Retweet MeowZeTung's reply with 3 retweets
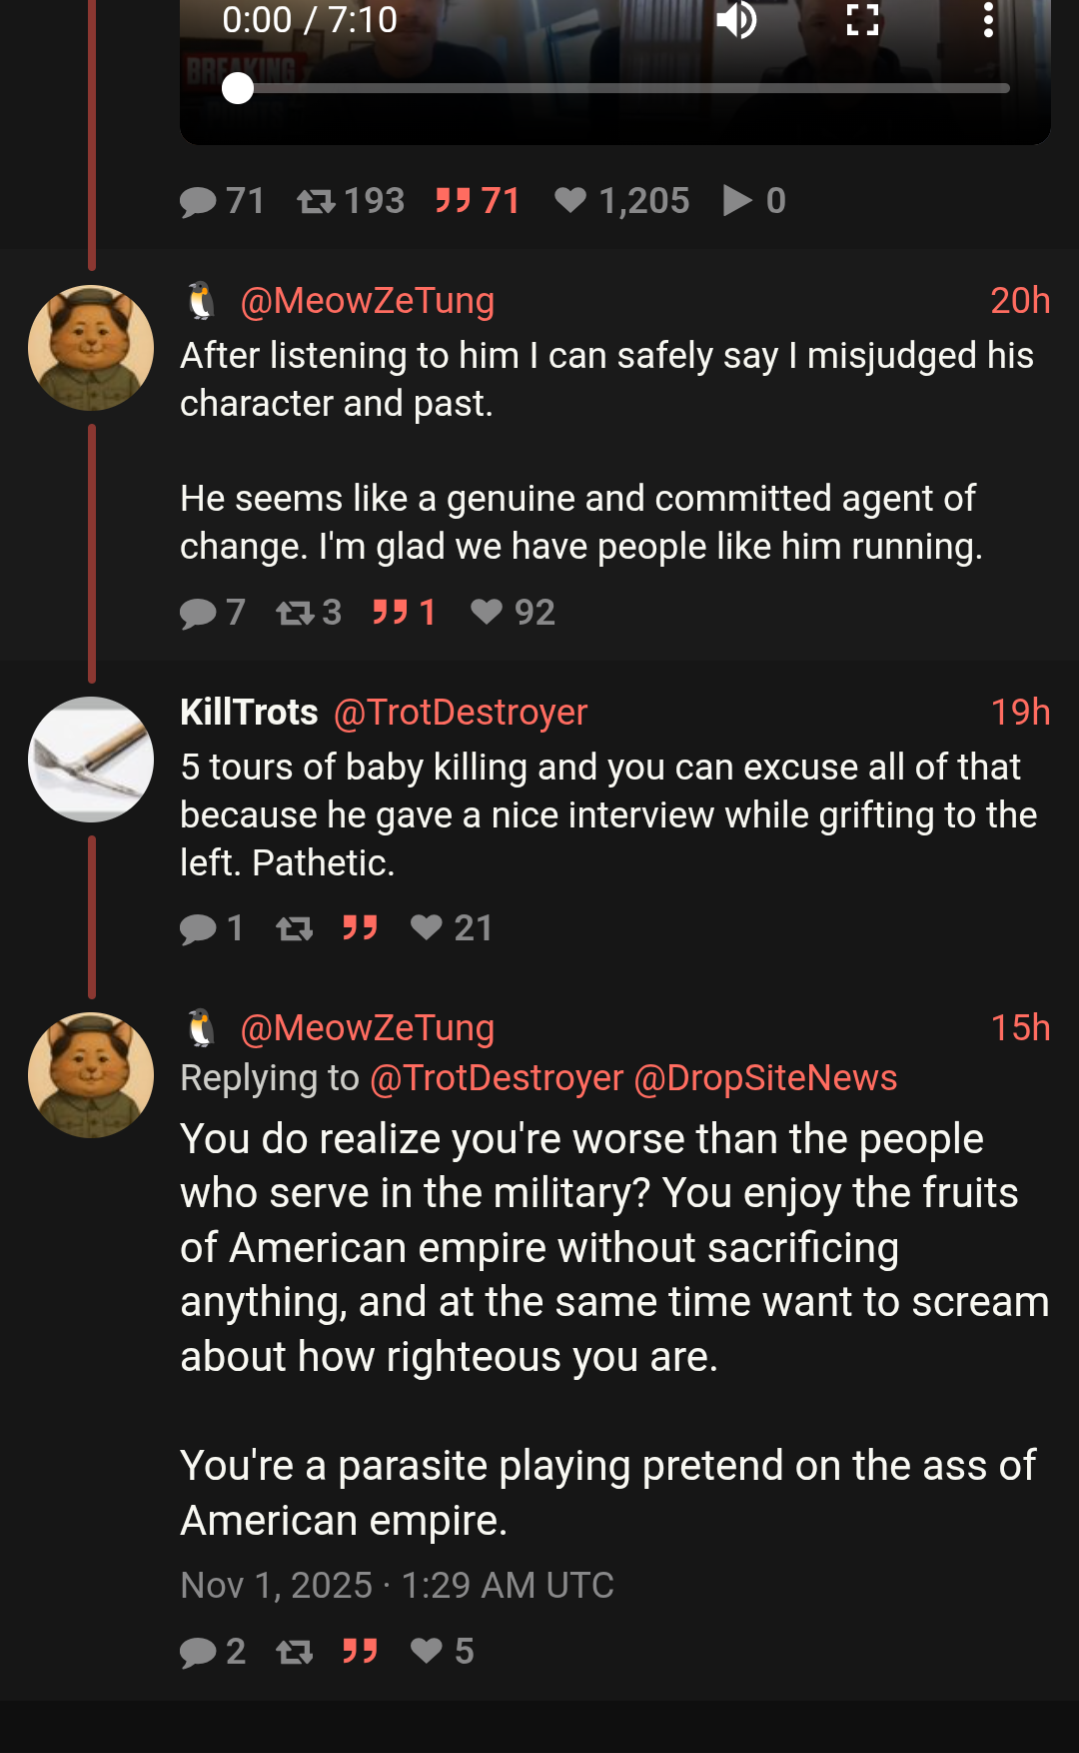Screen dimensions: 1079x1753 point(295,613)
